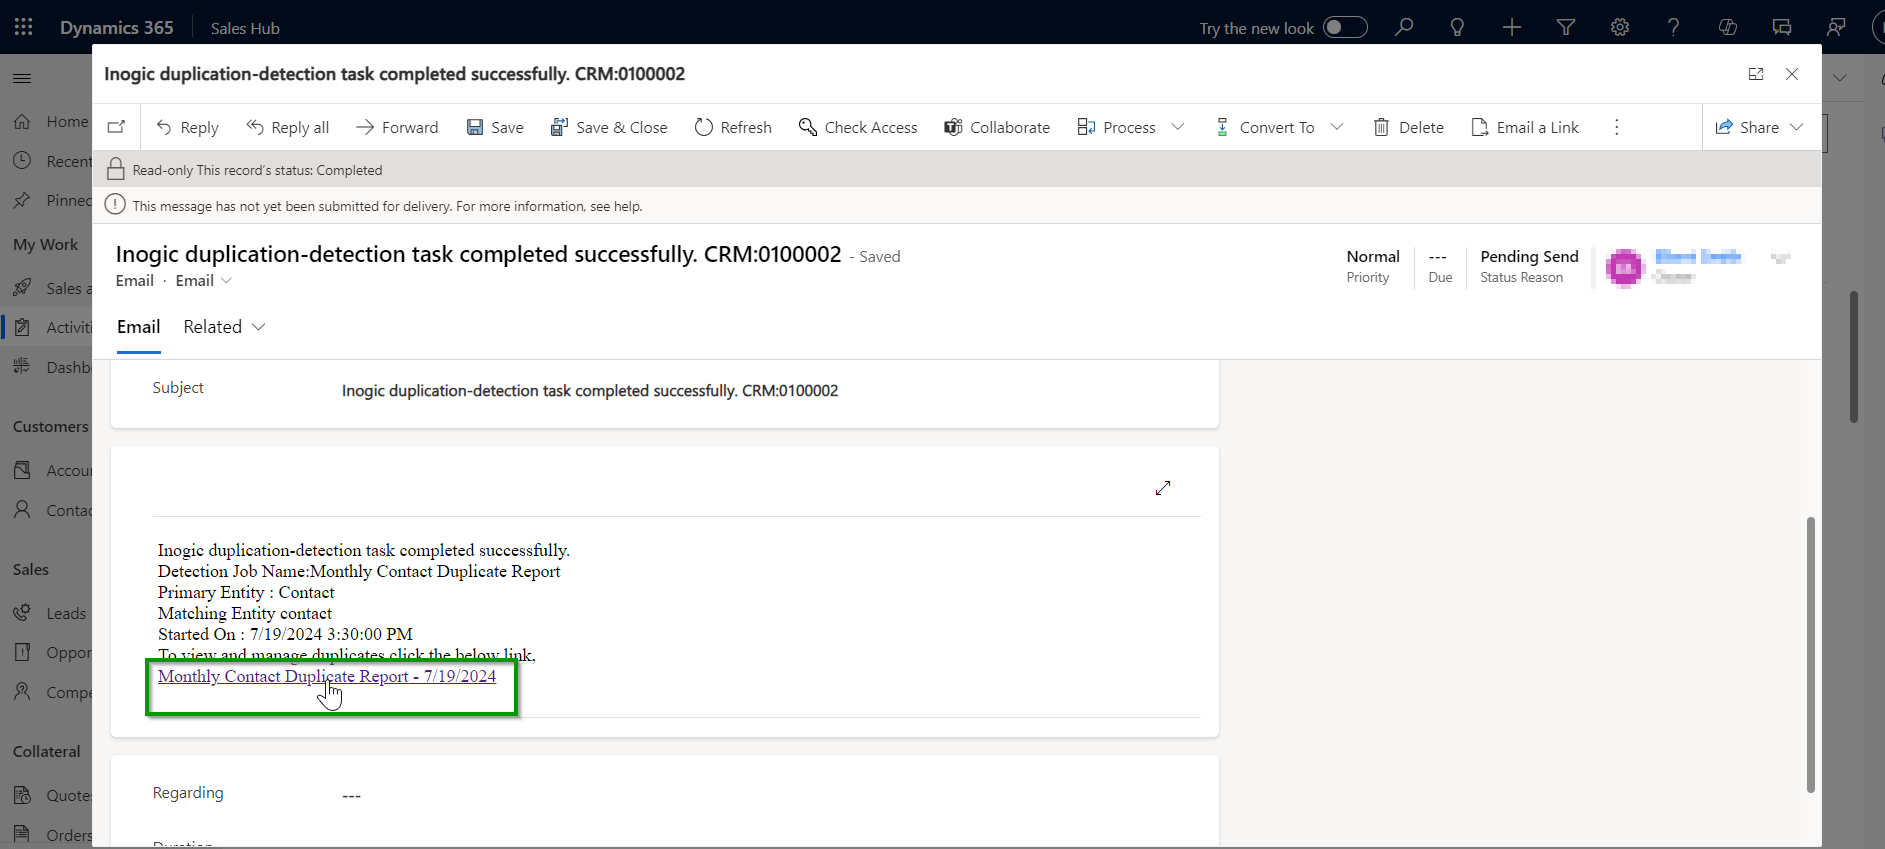Image resolution: width=1885 pixels, height=849 pixels.
Task: Open Leads in sidebar
Action: tap(50, 613)
